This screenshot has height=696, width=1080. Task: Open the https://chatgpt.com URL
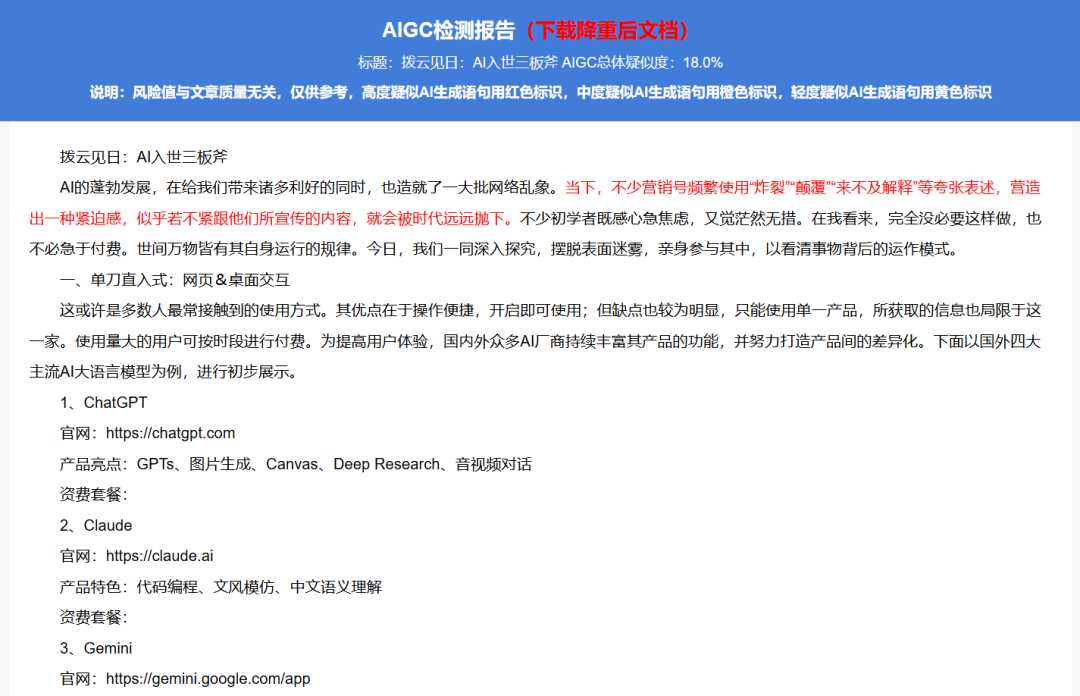[x=170, y=433]
